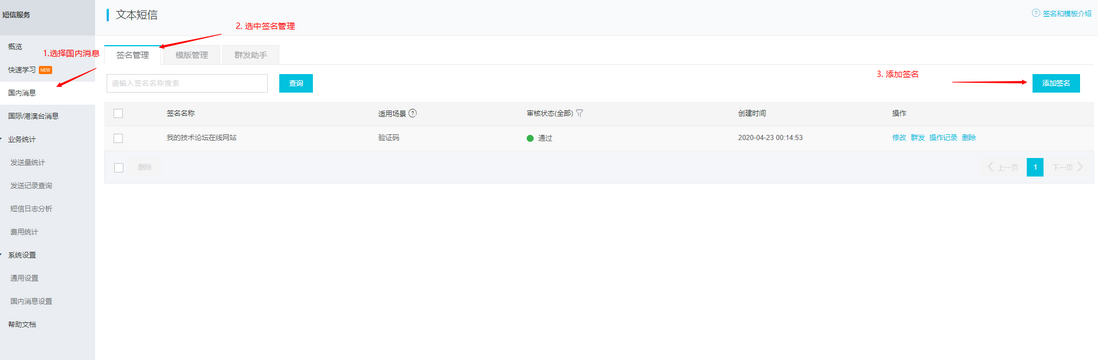The height and width of the screenshot is (360, 1098).
Task: Click the 查询 search button
Action: pyautogui.click(x=296, y=83)
